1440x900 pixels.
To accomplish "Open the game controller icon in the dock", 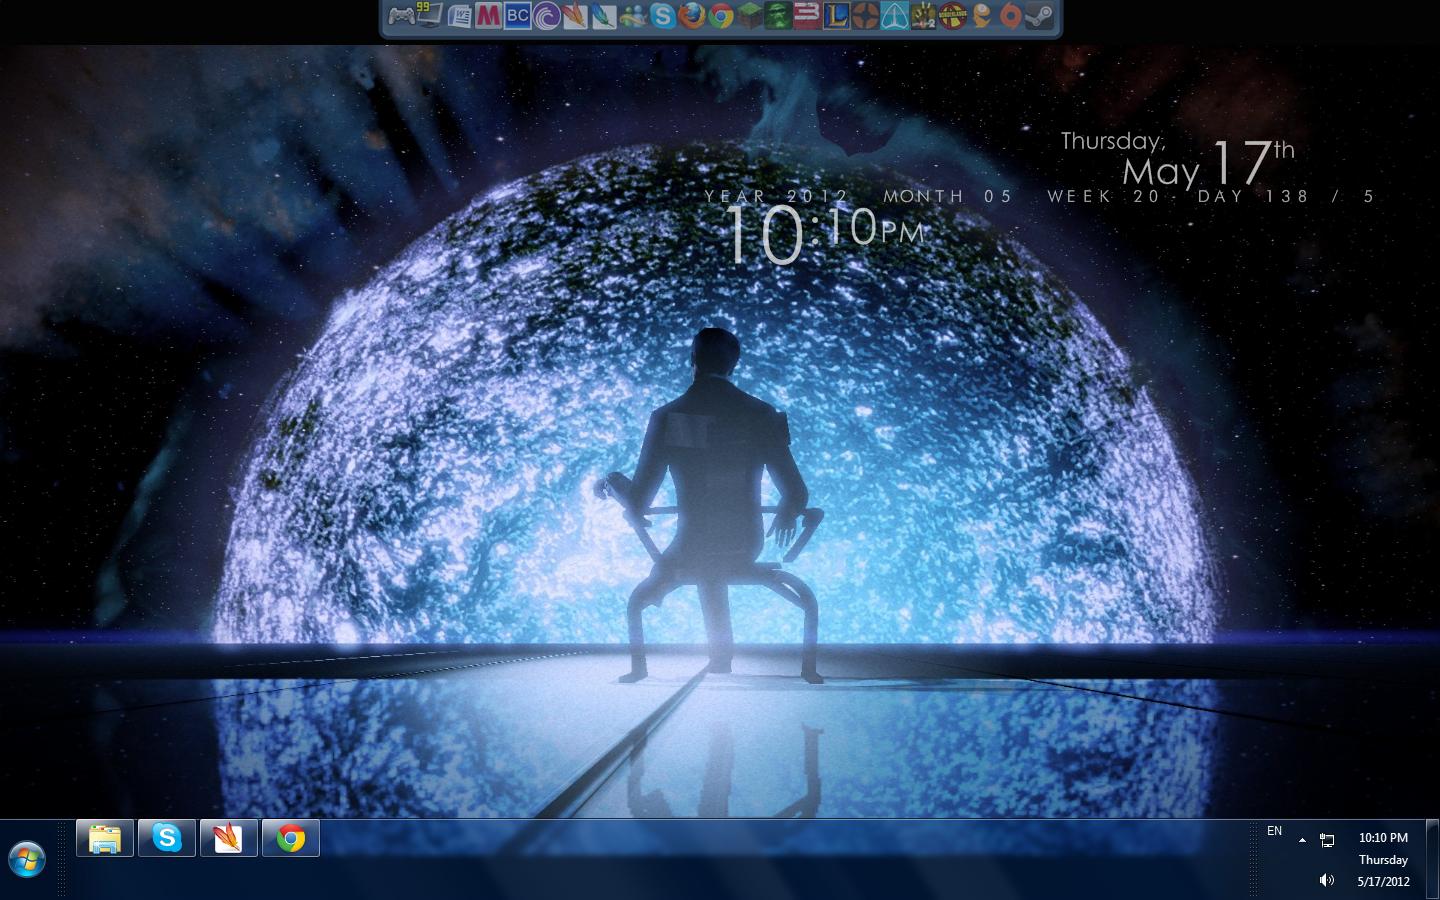I will [401, 16].
